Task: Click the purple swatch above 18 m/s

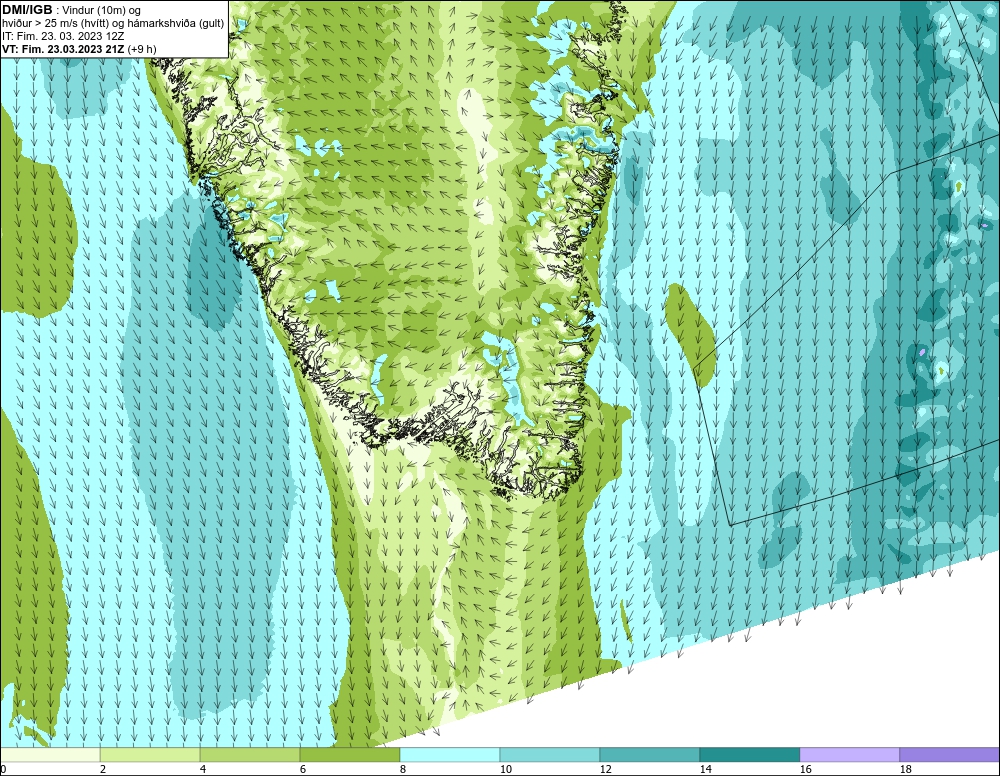Action: coord(949,755)
